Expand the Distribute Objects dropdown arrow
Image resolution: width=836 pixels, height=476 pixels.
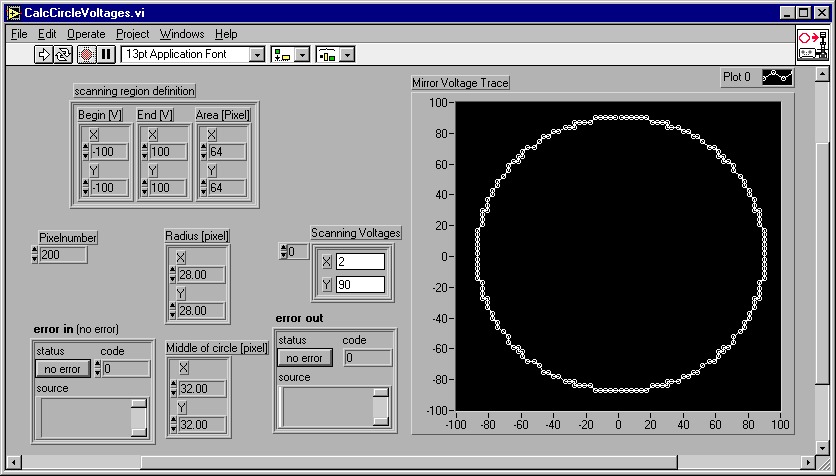coord(347,54)
